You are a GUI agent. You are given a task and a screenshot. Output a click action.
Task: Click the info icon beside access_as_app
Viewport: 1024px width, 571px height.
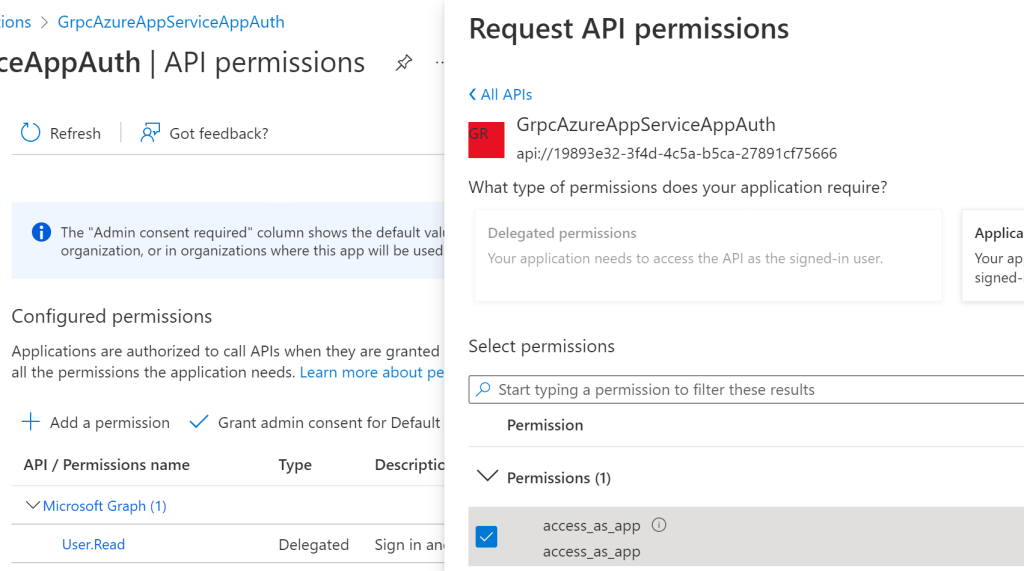click(x=659, y=525)
